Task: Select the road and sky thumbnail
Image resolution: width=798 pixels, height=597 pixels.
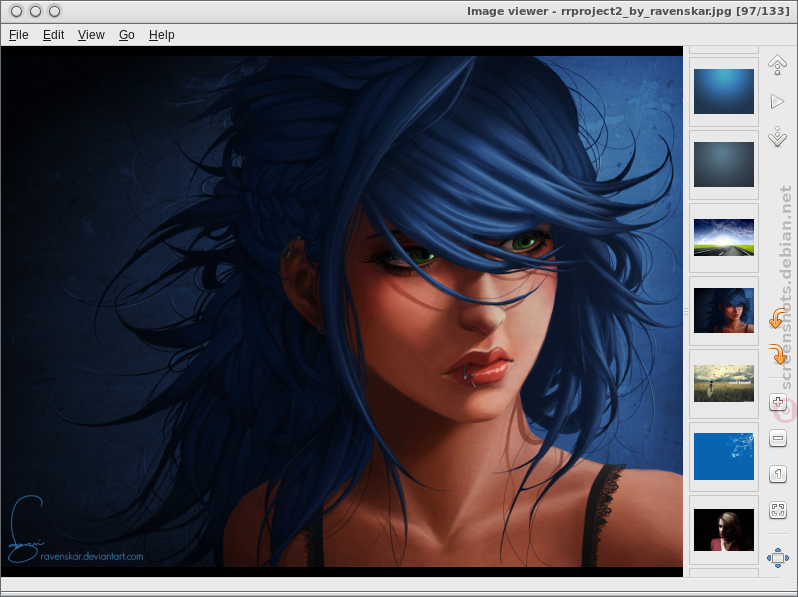Action: coord(724,237)
